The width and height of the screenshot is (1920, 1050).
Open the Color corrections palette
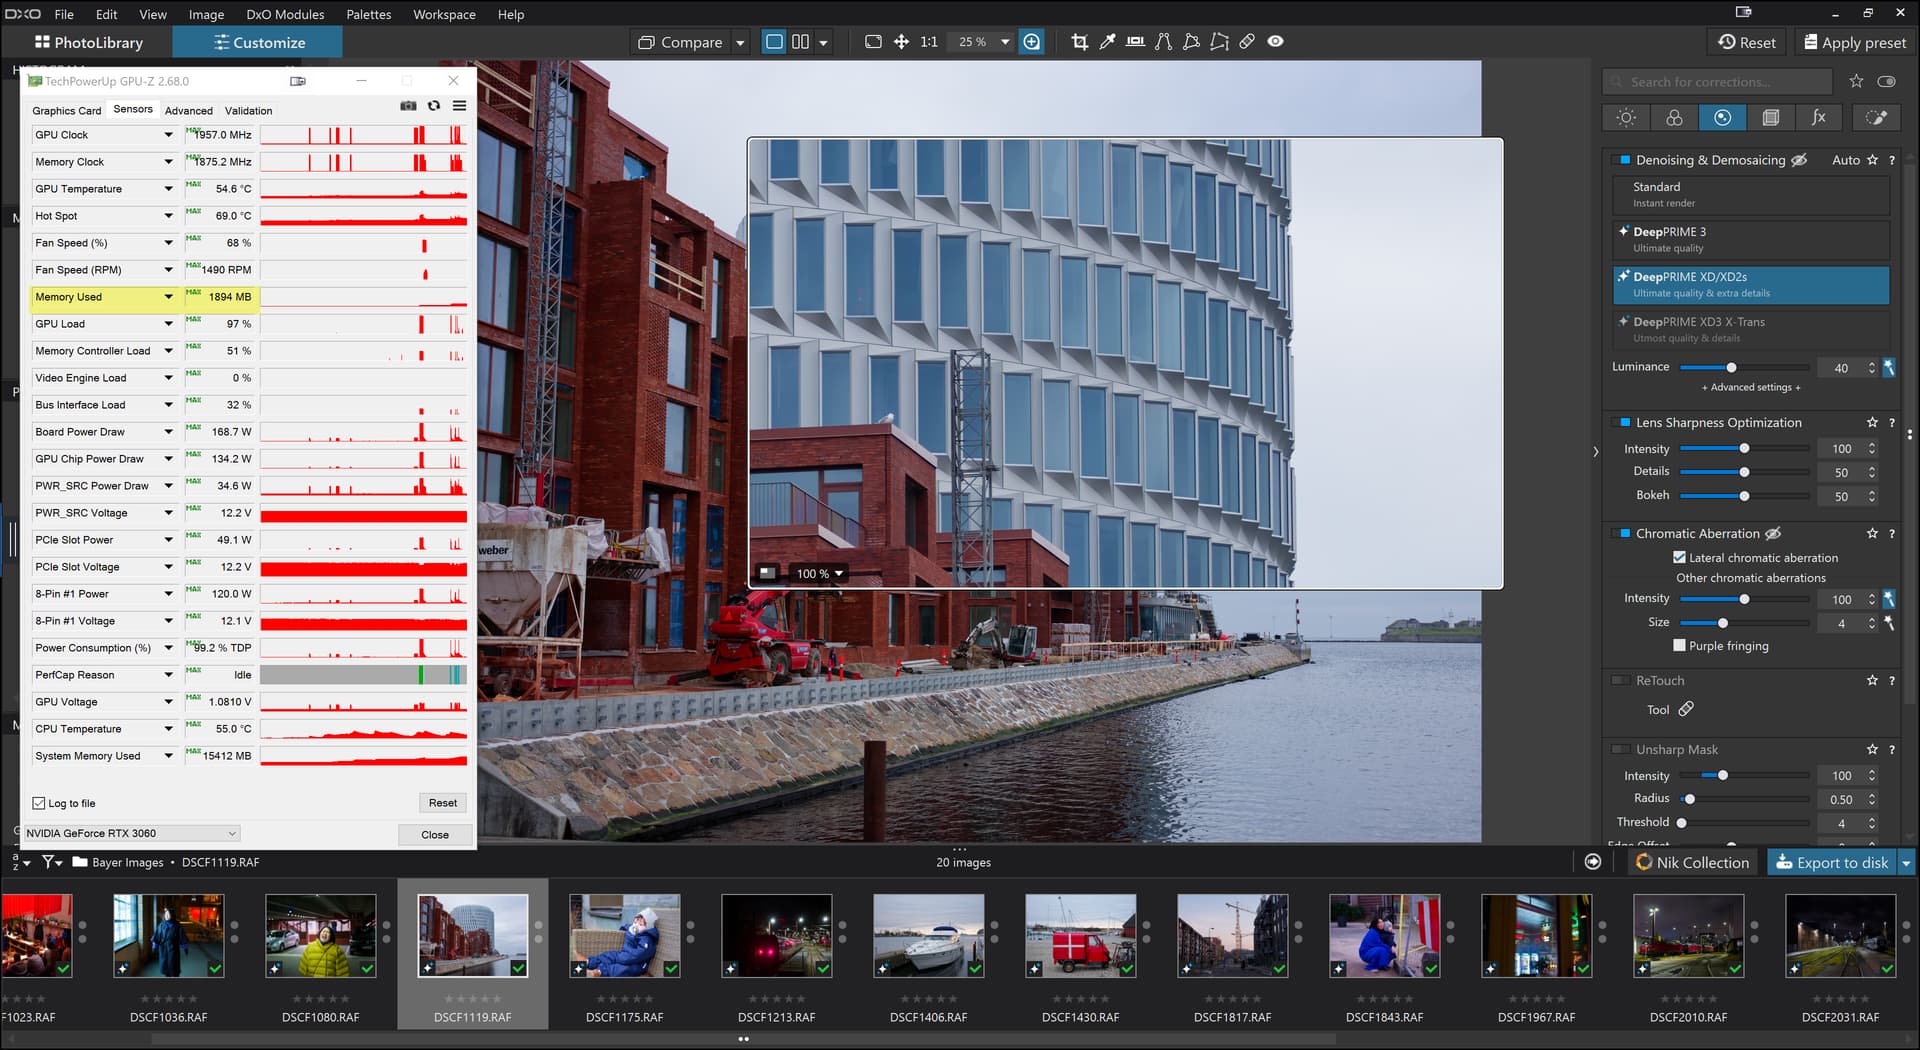[x=1674, y=118]
